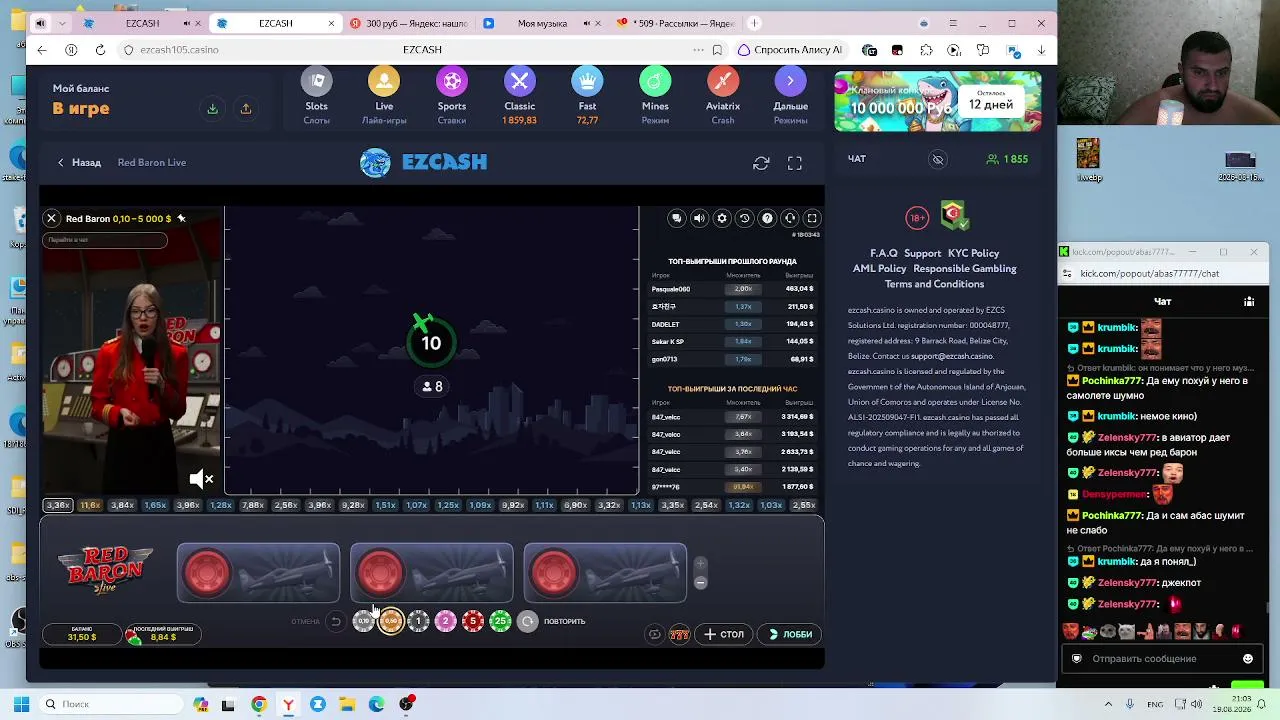Open the game history clock icon

(744, 218)
